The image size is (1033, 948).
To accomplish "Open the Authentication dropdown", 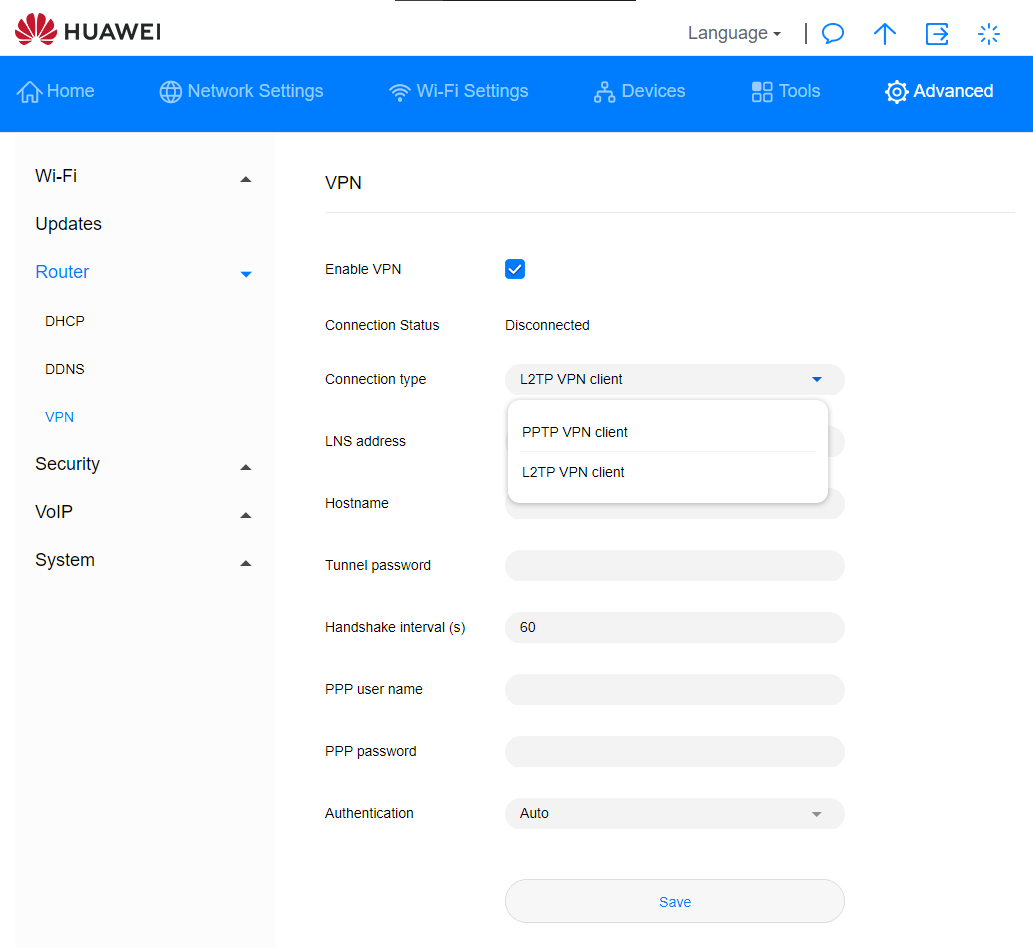I will (x=675, y=814).
